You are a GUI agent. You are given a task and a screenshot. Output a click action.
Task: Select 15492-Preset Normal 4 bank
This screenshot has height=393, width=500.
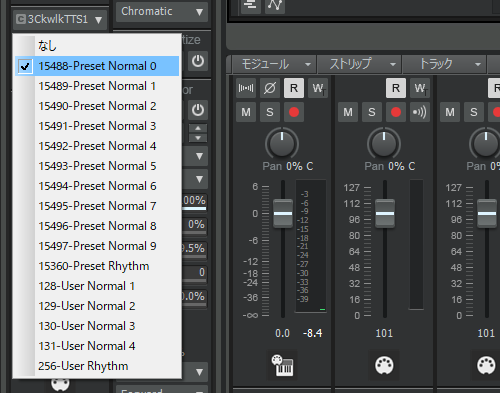coord(97,146)
